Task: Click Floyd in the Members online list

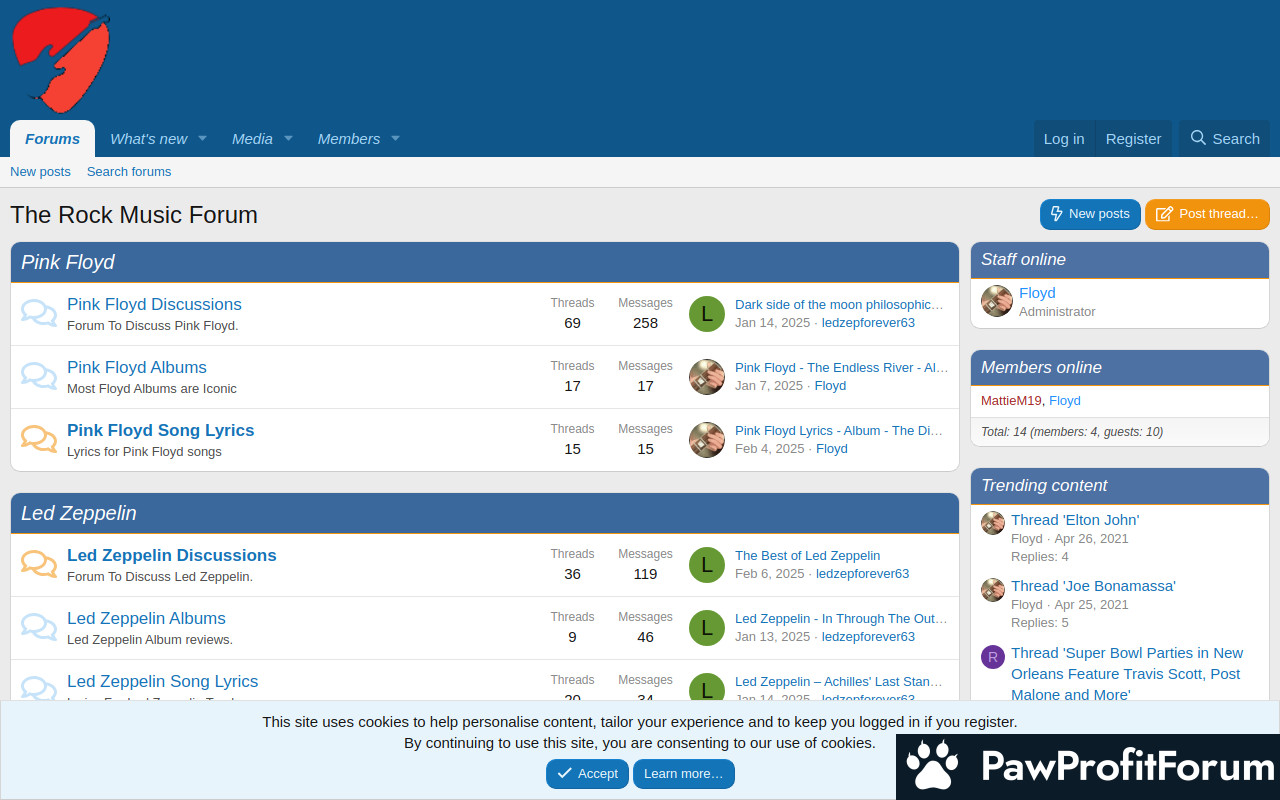Action: coord(1065,401)
